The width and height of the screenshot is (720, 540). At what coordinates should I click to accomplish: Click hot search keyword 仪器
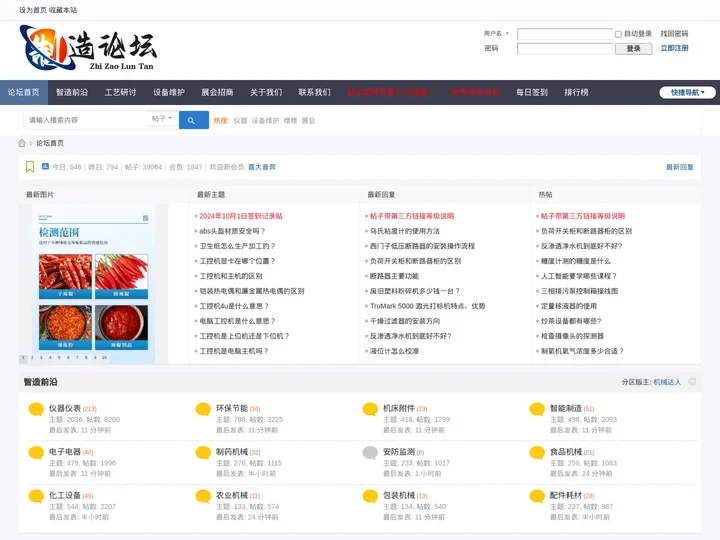(240, 120)
